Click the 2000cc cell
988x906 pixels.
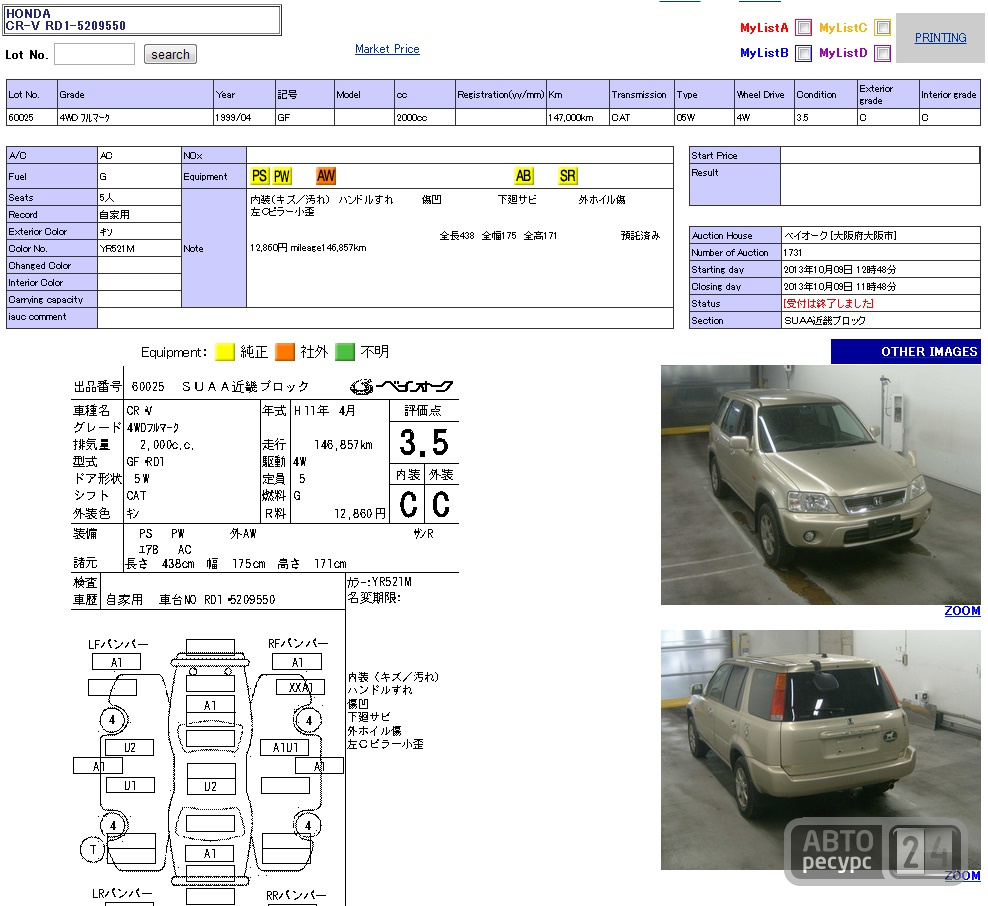(x=425, y=117)
